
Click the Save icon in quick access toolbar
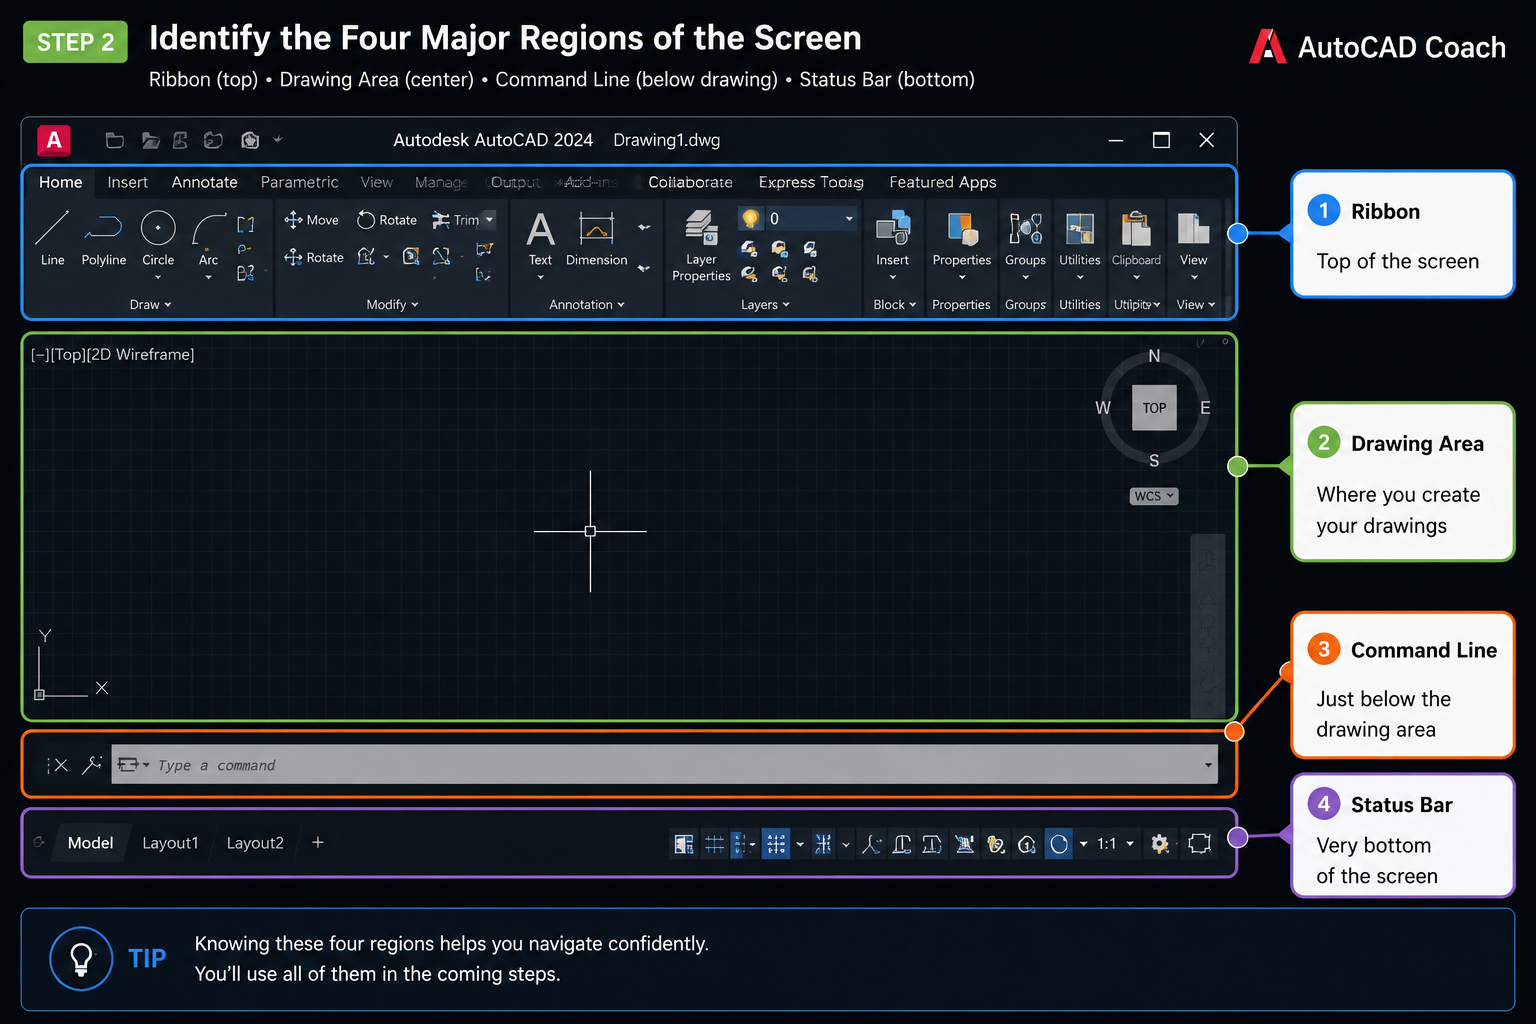(x=180, y=140)
